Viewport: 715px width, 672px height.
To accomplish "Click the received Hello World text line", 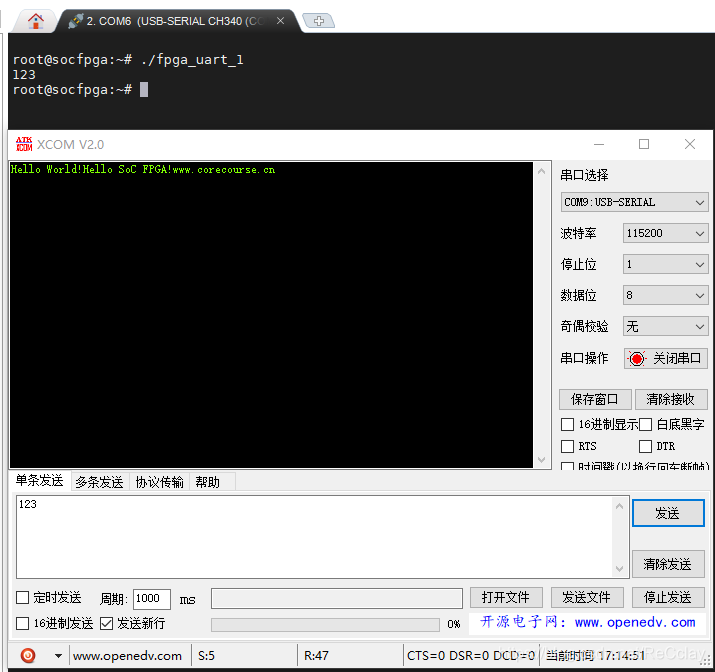I will tap(143, 170).
